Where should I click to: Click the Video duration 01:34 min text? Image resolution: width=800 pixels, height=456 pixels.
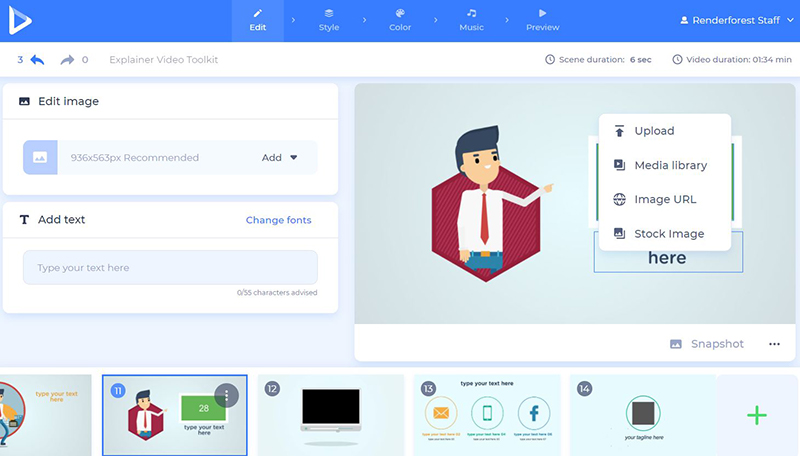739,60
